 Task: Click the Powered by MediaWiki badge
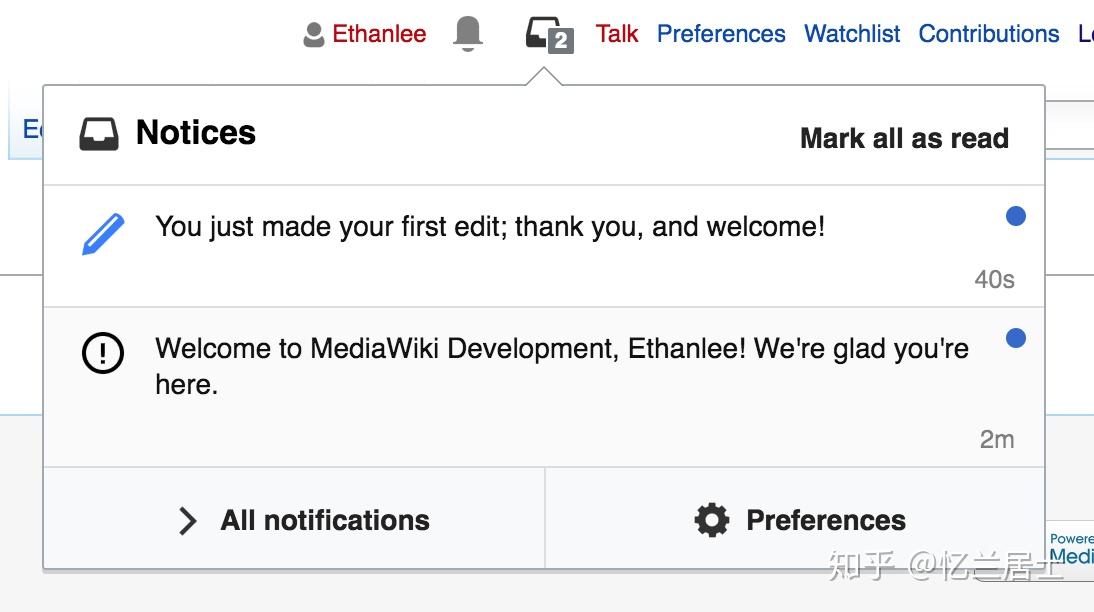(x=1071, y=547)
